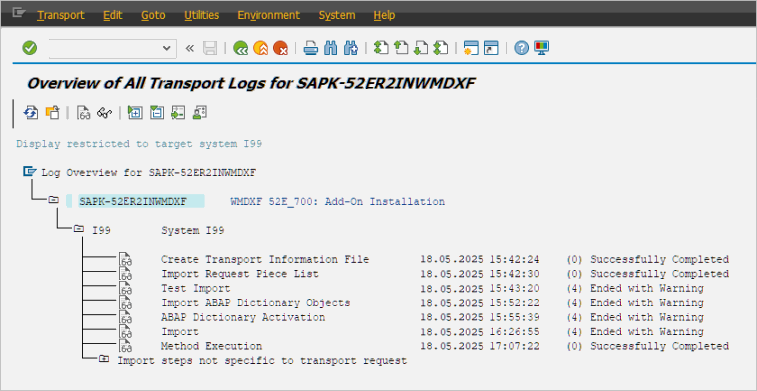Click 'Import steps not specific to transport request'
The height and width of the screenshot is (391, 757).
[262, 361]
